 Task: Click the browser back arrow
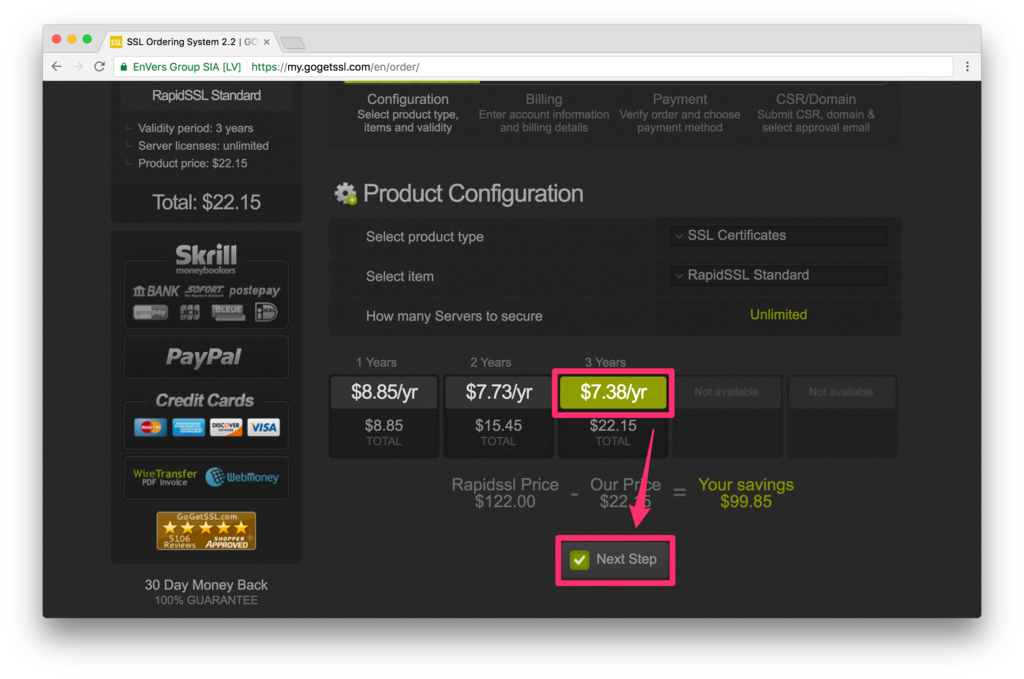pos(57,67)
